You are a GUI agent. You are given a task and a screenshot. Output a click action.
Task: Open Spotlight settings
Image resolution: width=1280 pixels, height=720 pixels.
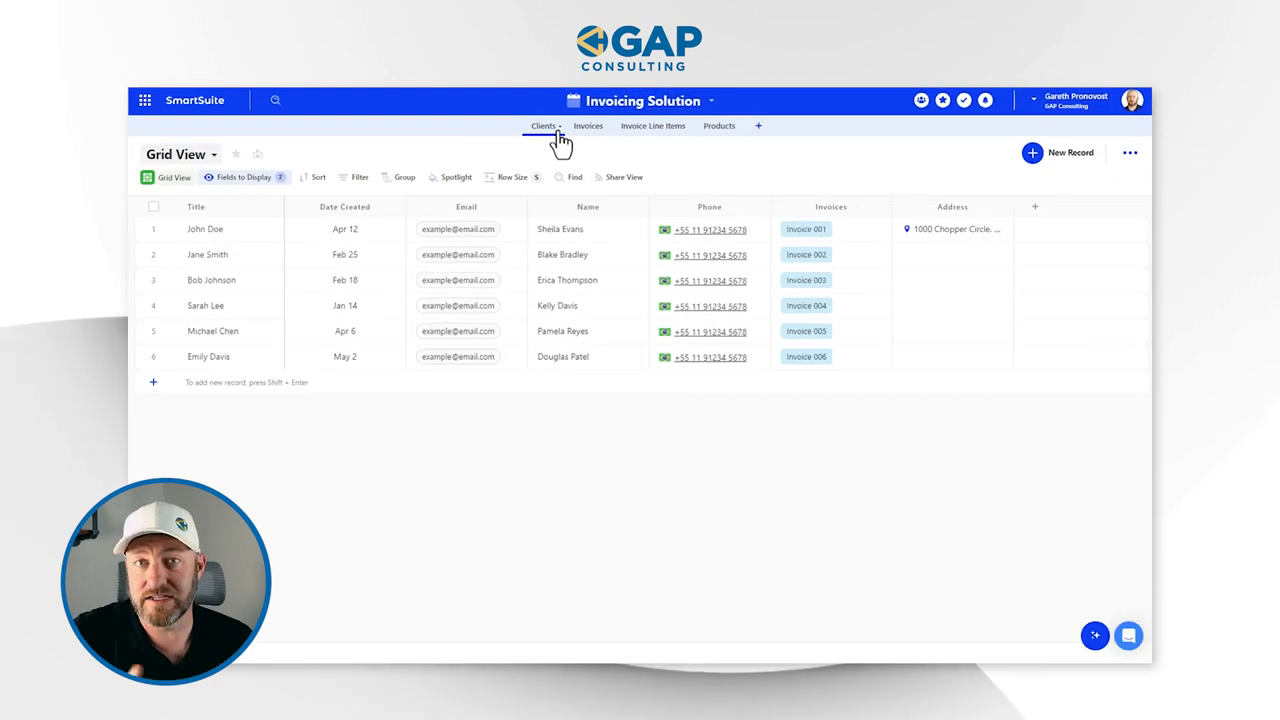click(449, 177)
